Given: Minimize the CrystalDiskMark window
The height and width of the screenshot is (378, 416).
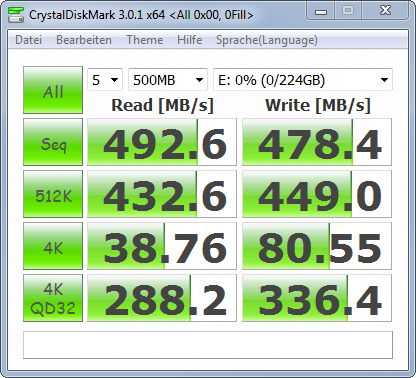Looking at the screenshot, I should pyautogui.click(x=321, y=11).
